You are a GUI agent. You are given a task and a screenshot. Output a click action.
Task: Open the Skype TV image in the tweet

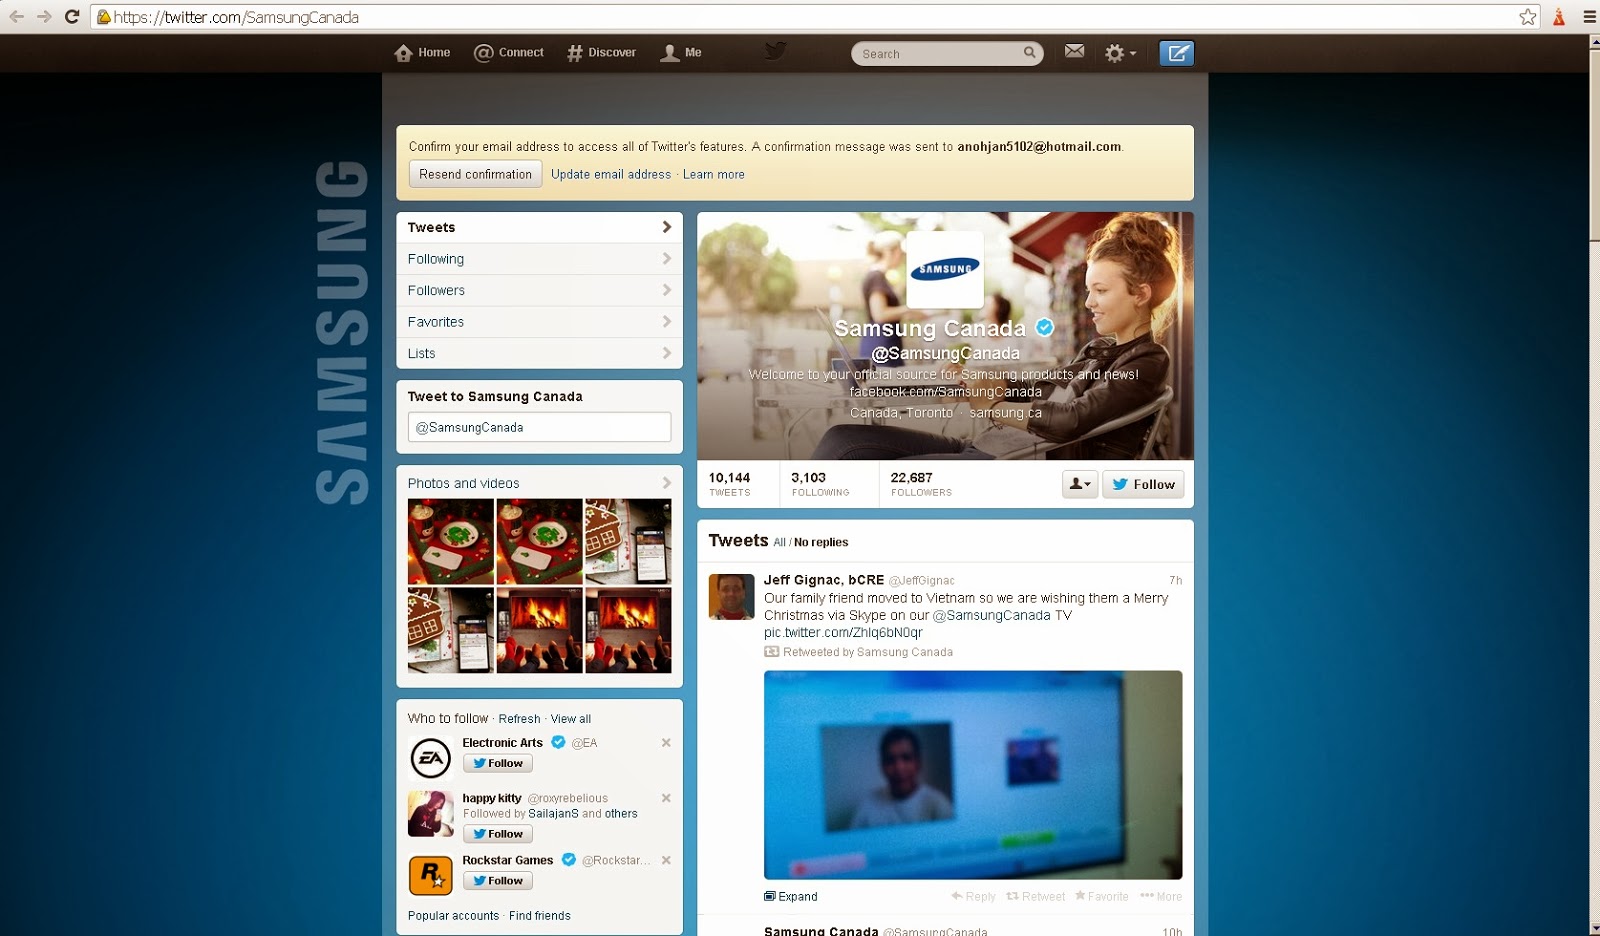[x=973, y=775]
